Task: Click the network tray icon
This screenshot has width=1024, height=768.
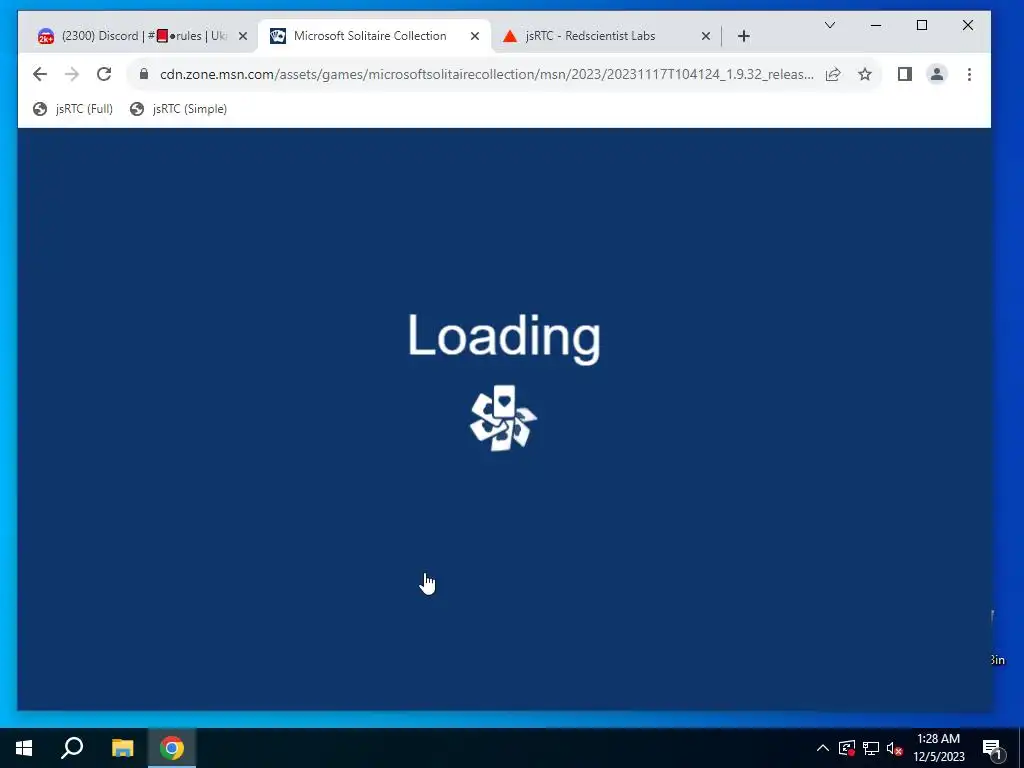Action: (871, 748)
